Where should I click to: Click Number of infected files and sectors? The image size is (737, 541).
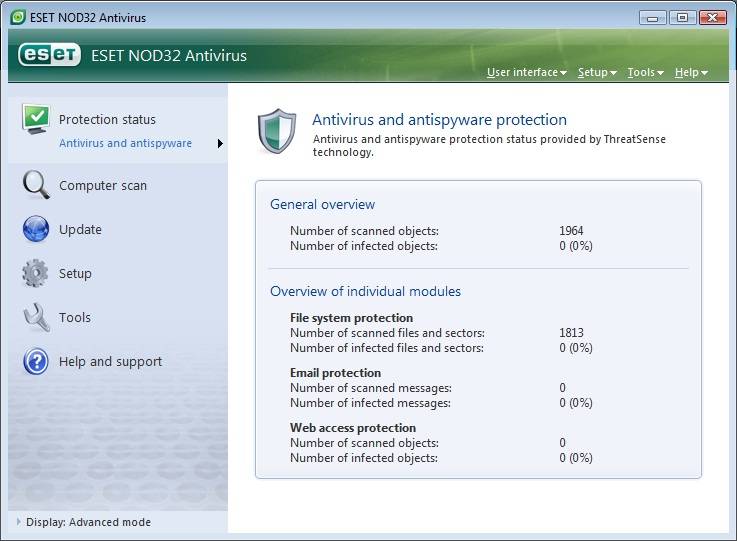387,348
